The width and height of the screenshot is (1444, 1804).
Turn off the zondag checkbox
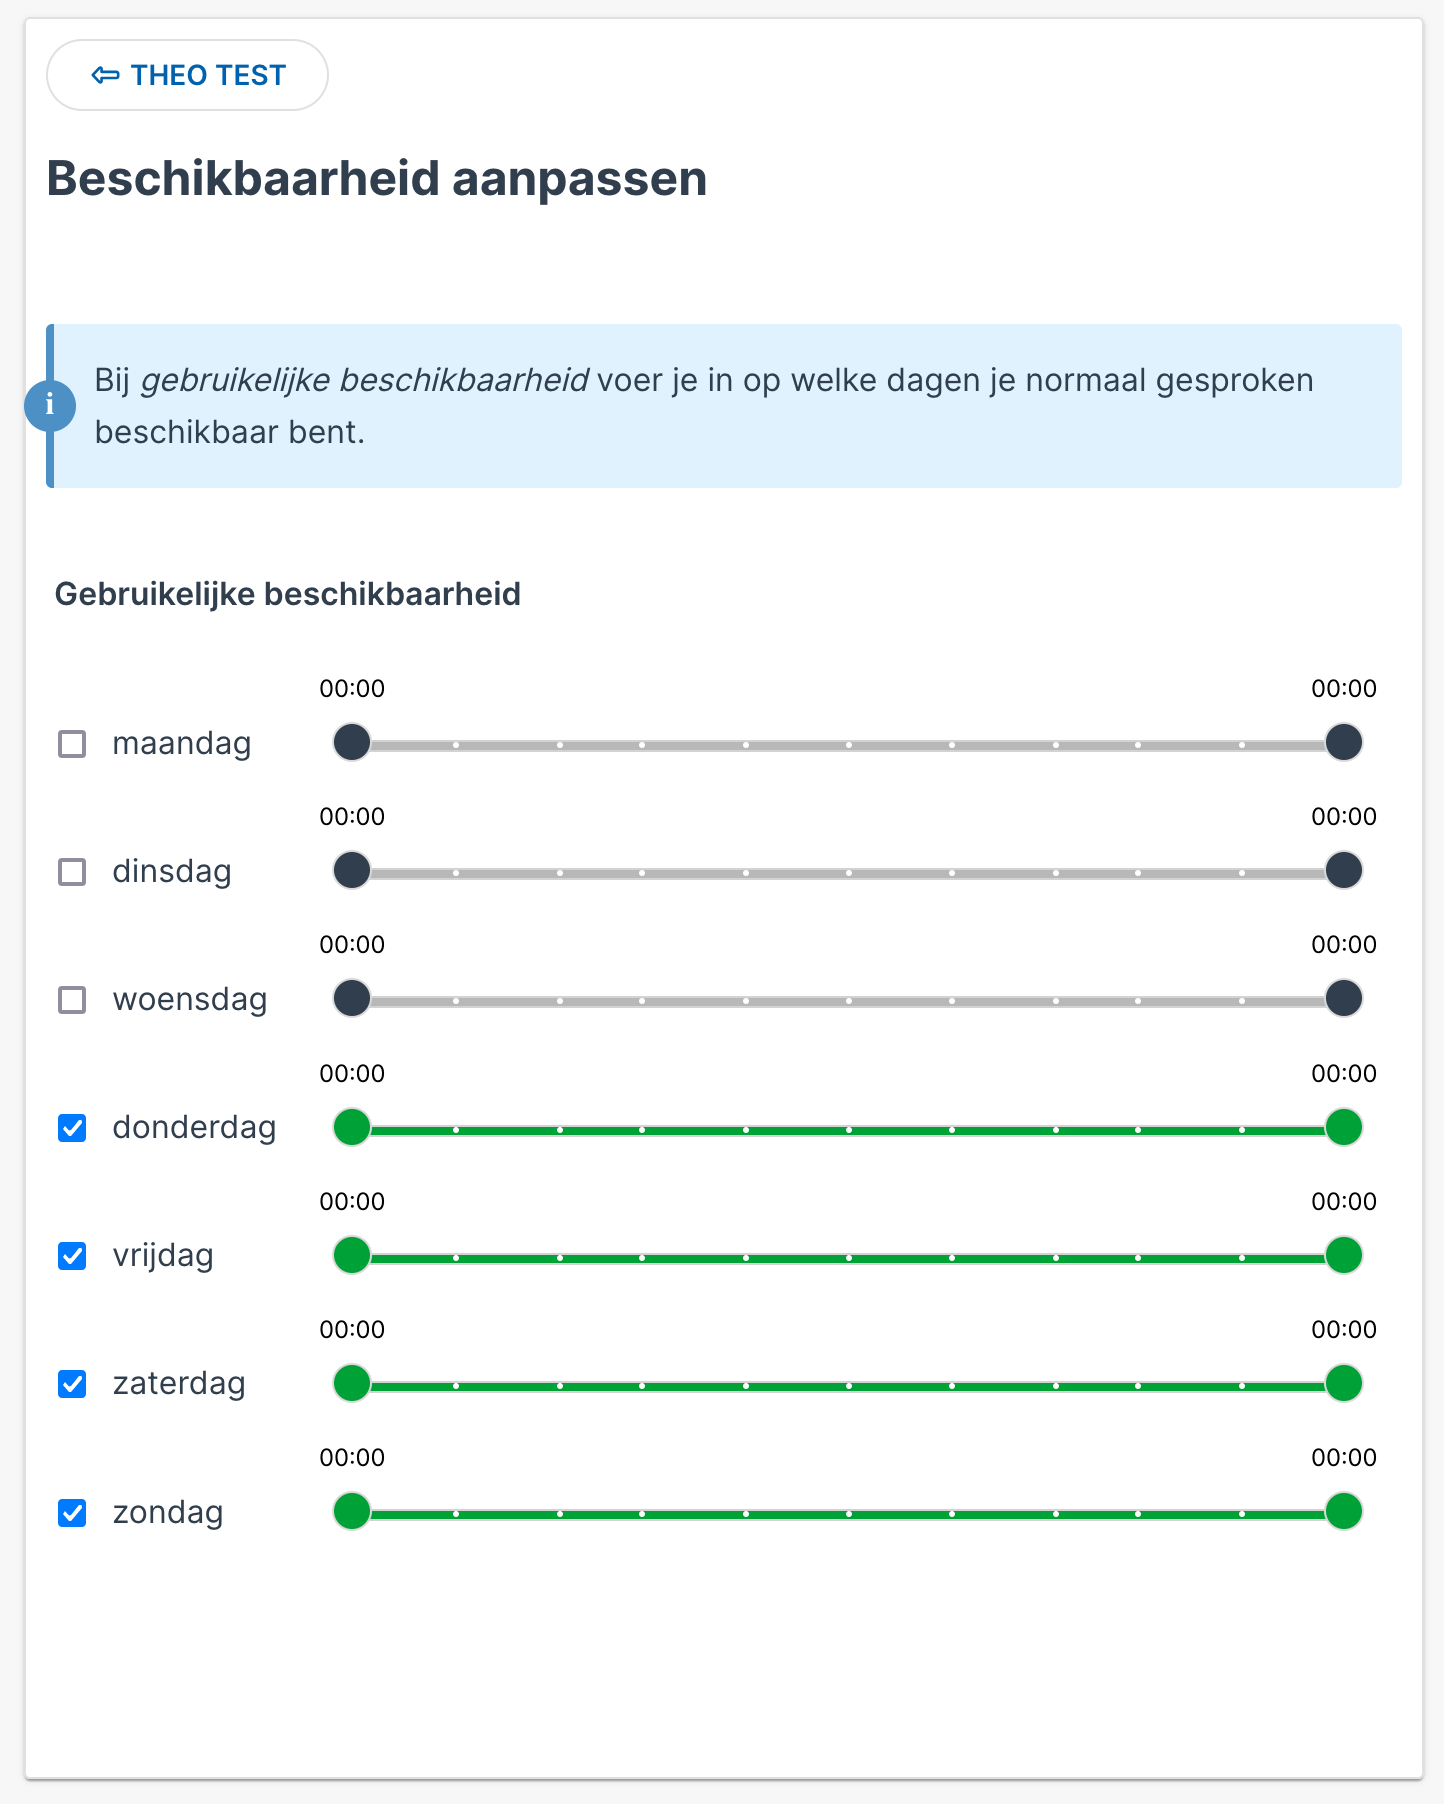pos(72,1513)
